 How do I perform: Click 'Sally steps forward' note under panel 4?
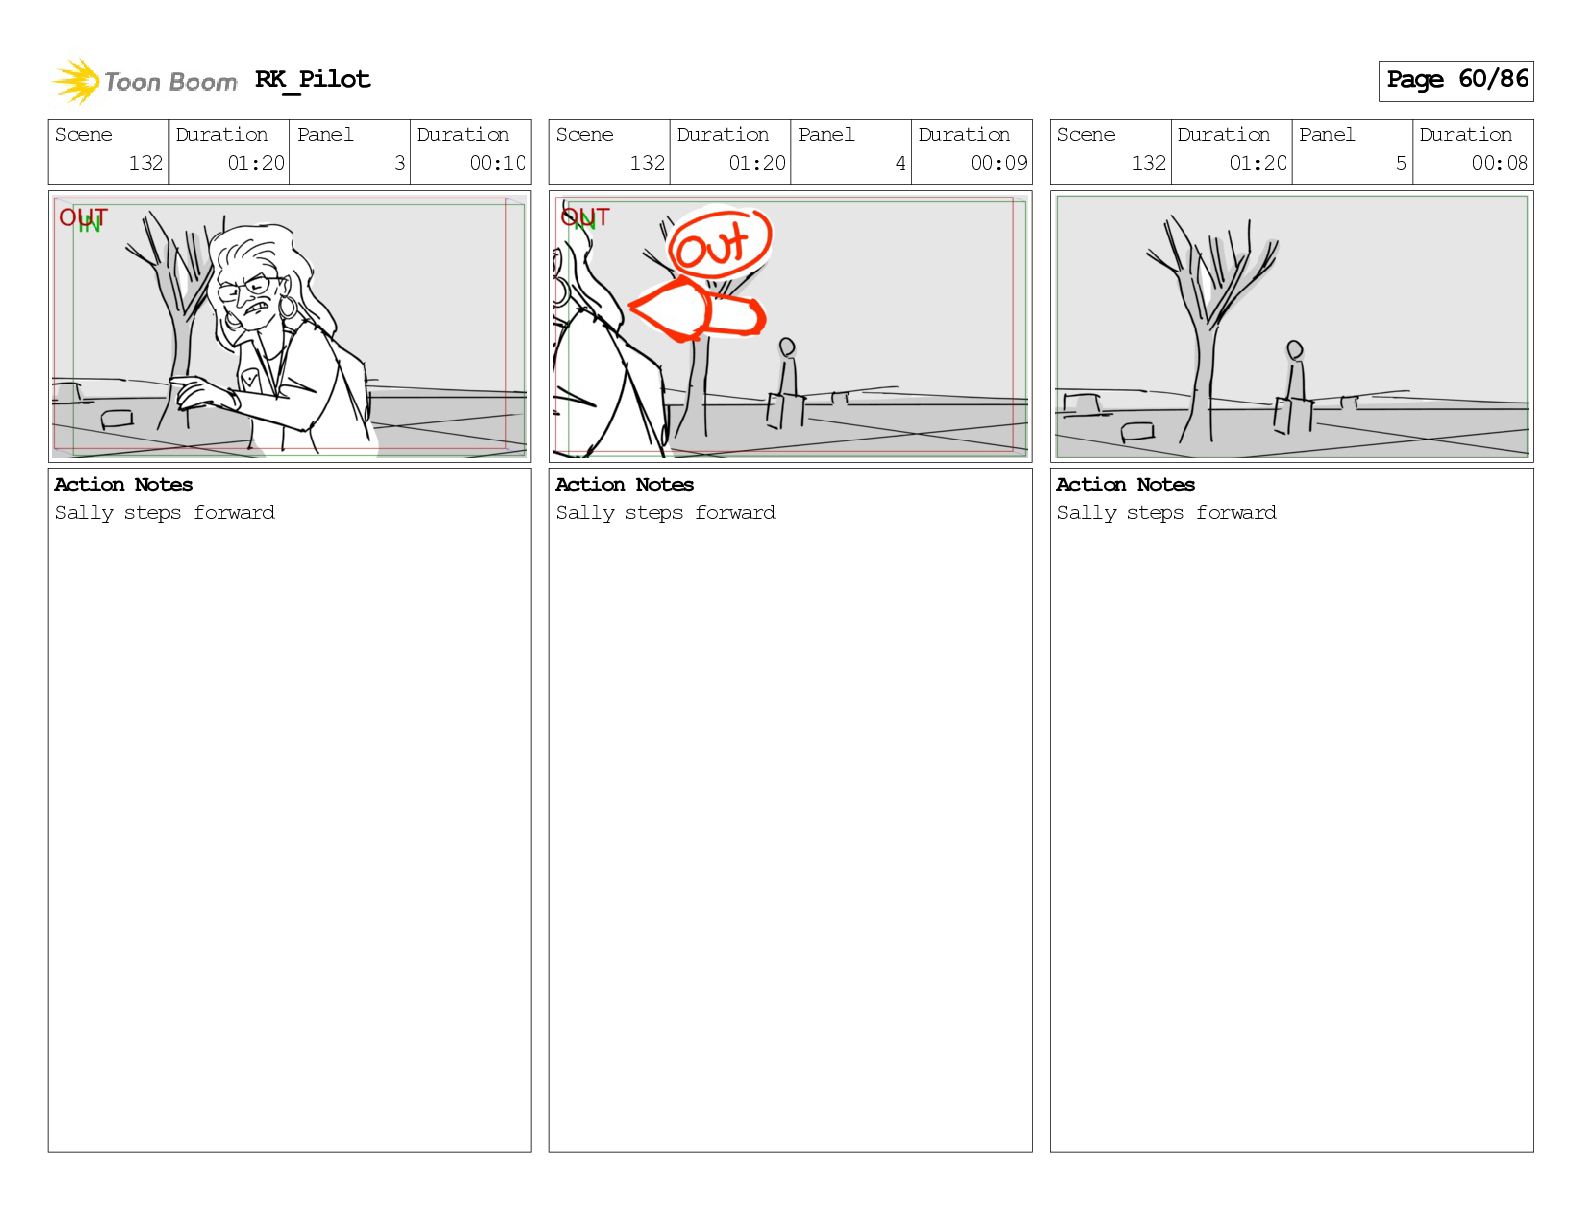tap(665, 512)
